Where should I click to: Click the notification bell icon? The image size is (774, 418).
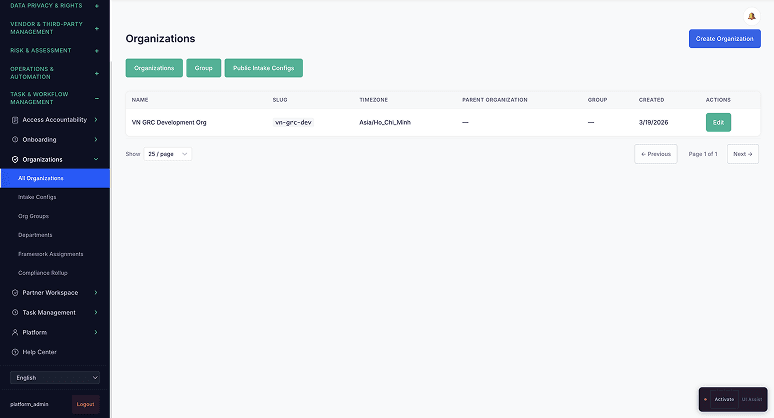tap(751, 16)
